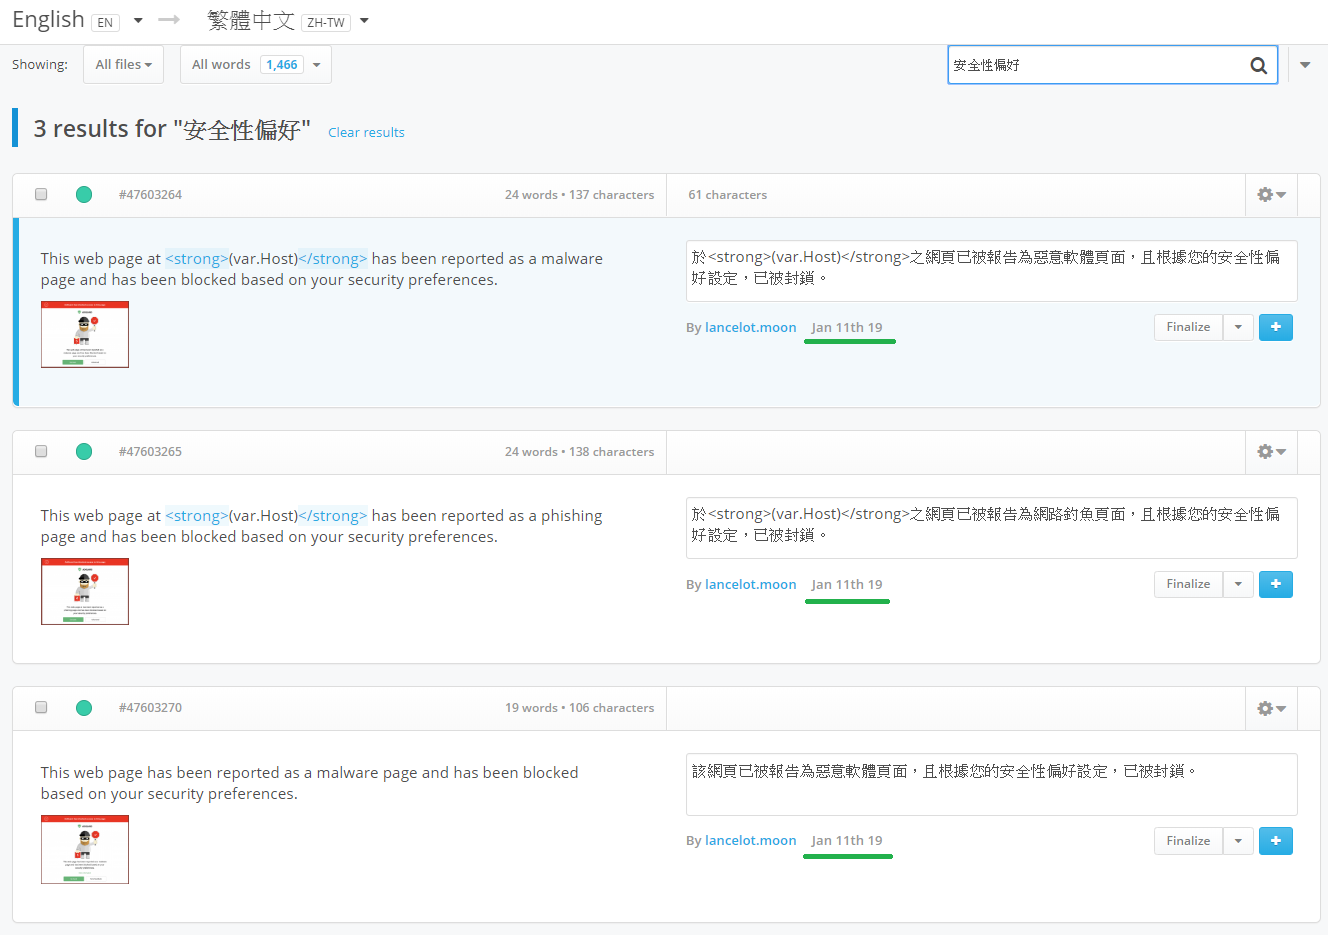Add translation with plus button for #47603265

pos(1276,584)
